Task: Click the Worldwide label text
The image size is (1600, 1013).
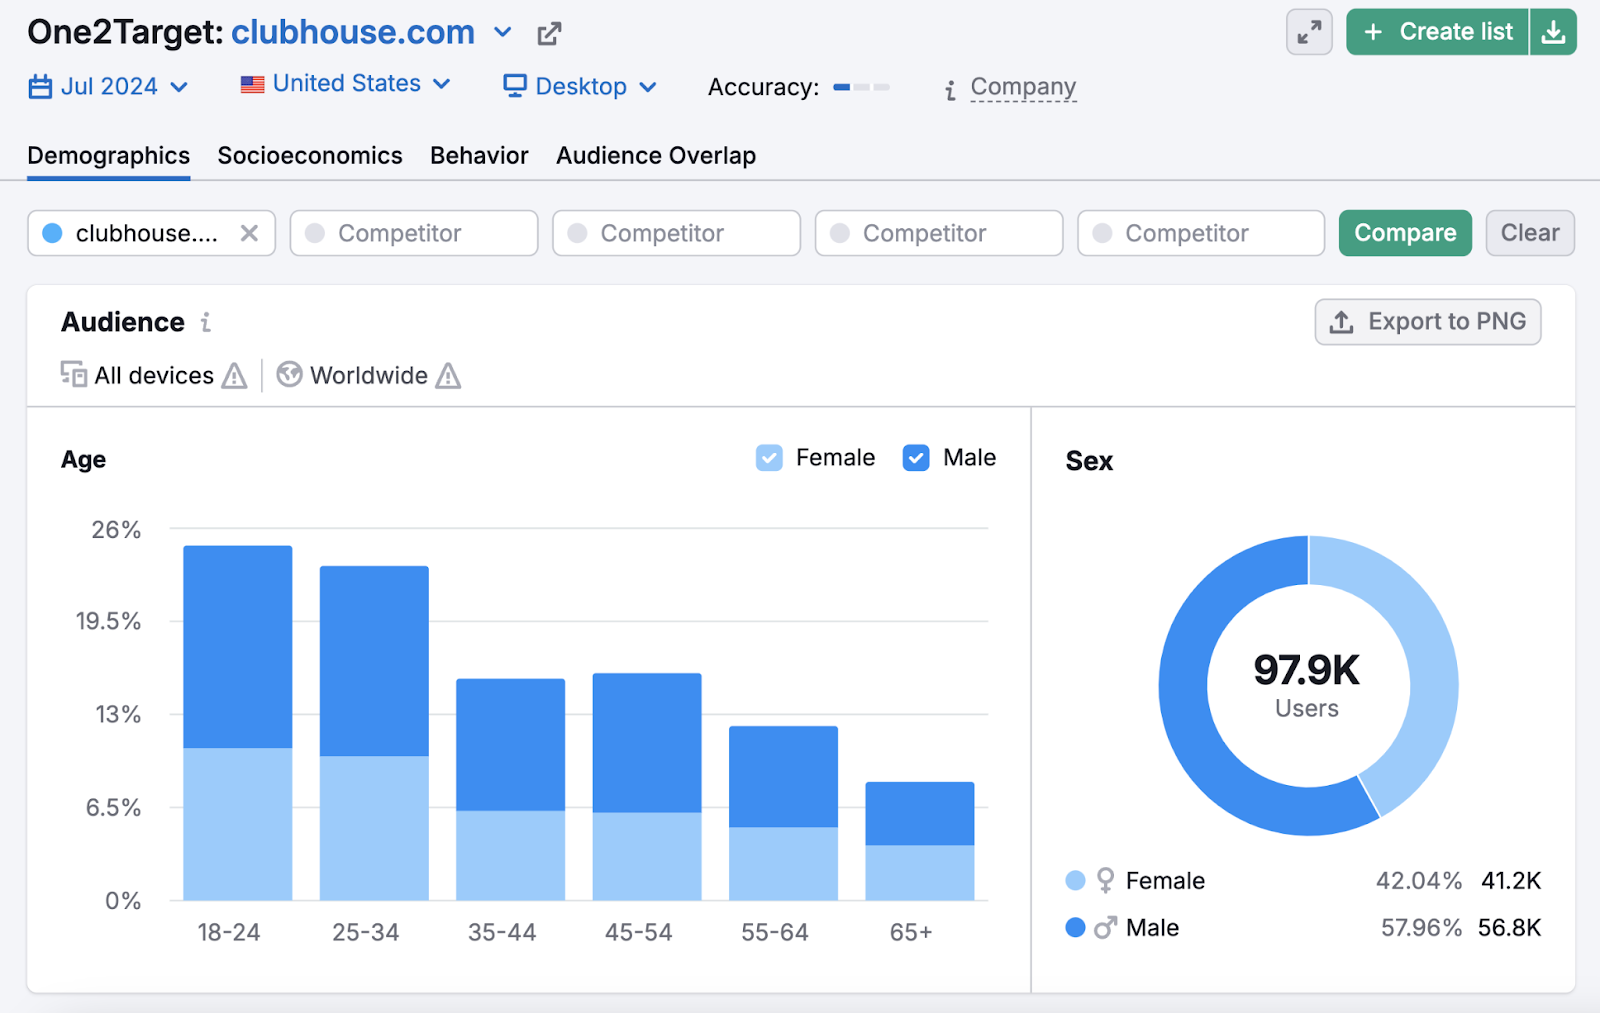Action: click(x=369, y=376)
